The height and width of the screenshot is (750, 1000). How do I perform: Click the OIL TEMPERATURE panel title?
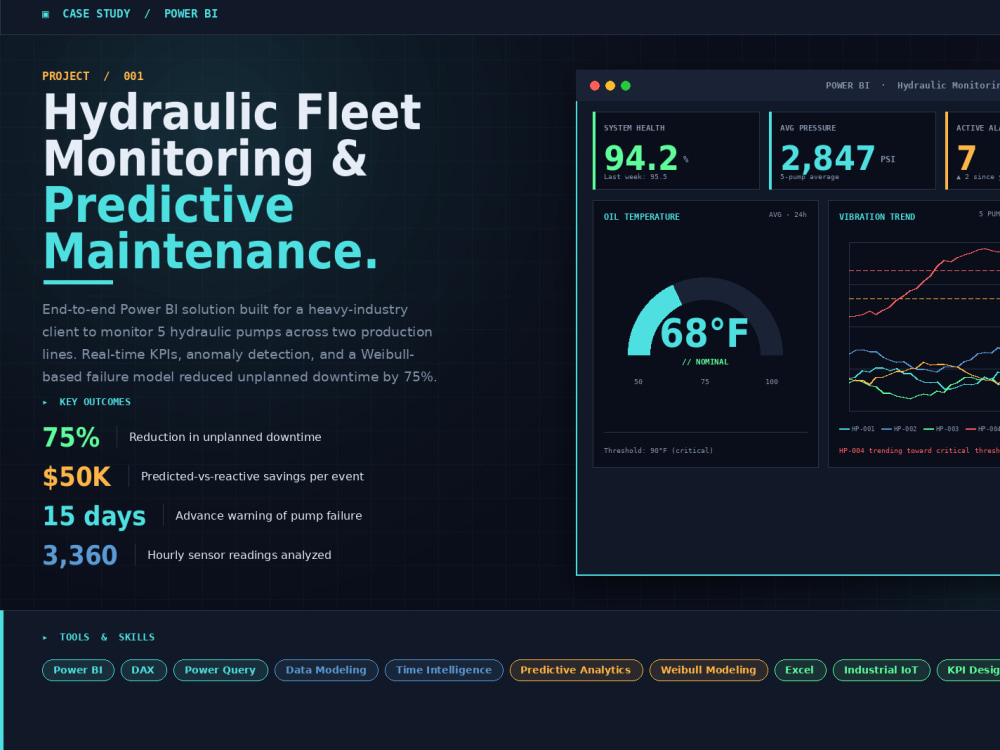(x=642, y=217)
